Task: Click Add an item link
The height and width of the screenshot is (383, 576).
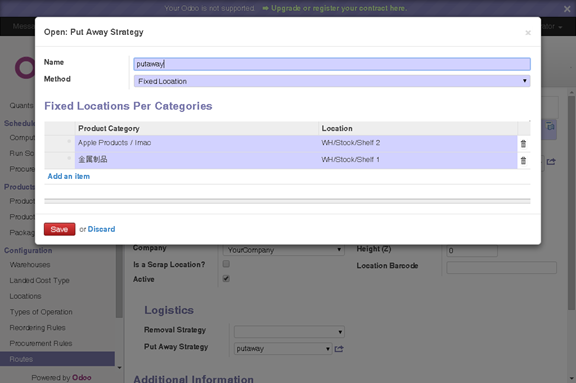Action: click(69, 176)
